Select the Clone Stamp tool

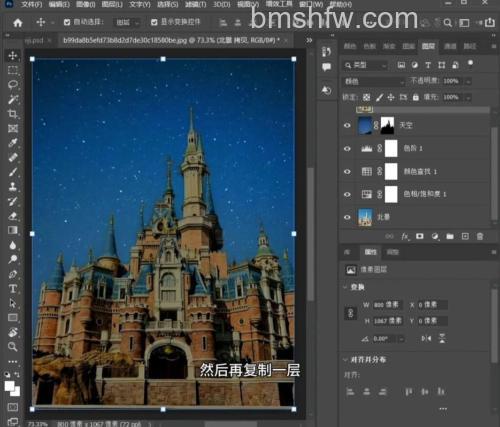click(x=13, y=186)
